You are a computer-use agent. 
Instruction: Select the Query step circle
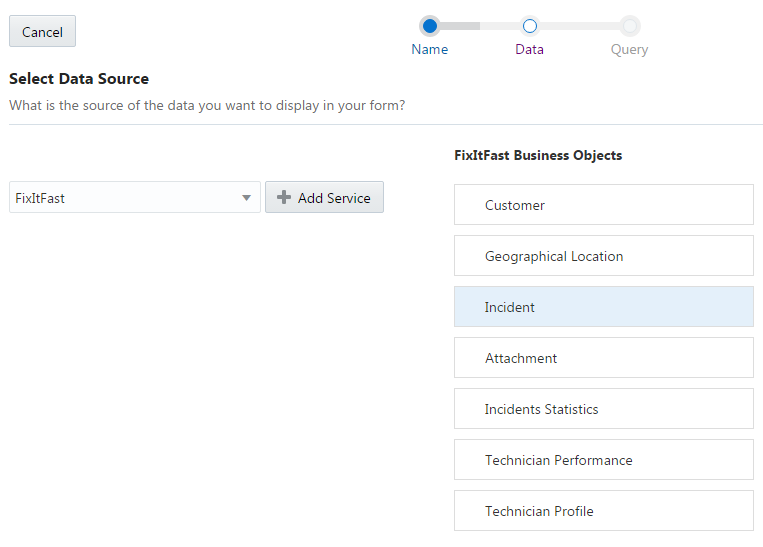[x=630, y=26]
